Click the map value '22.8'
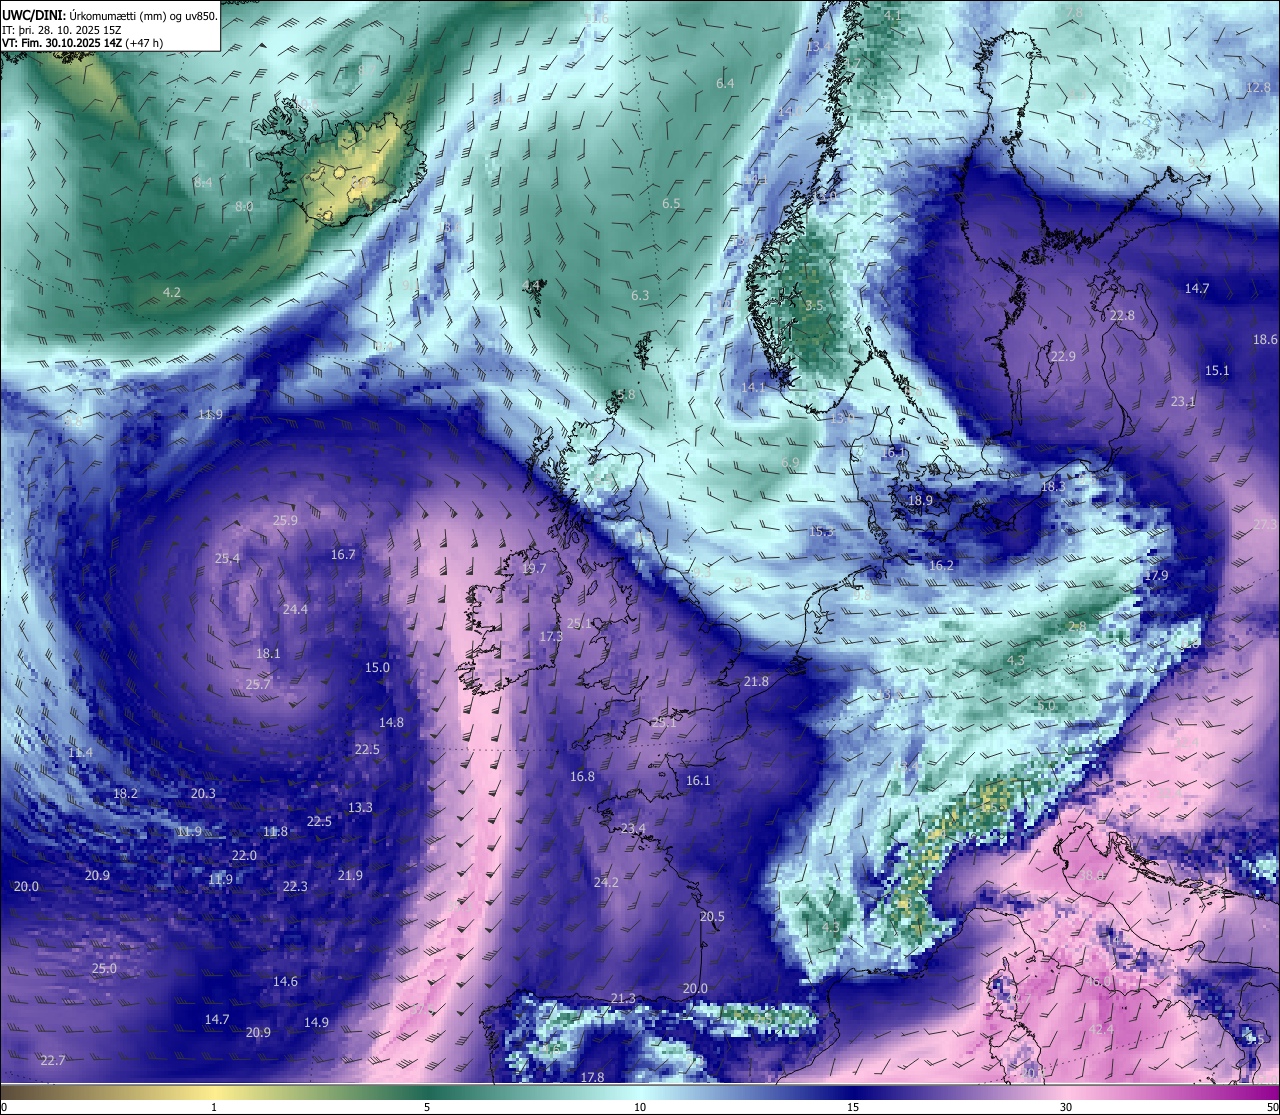 point(1122,315)
